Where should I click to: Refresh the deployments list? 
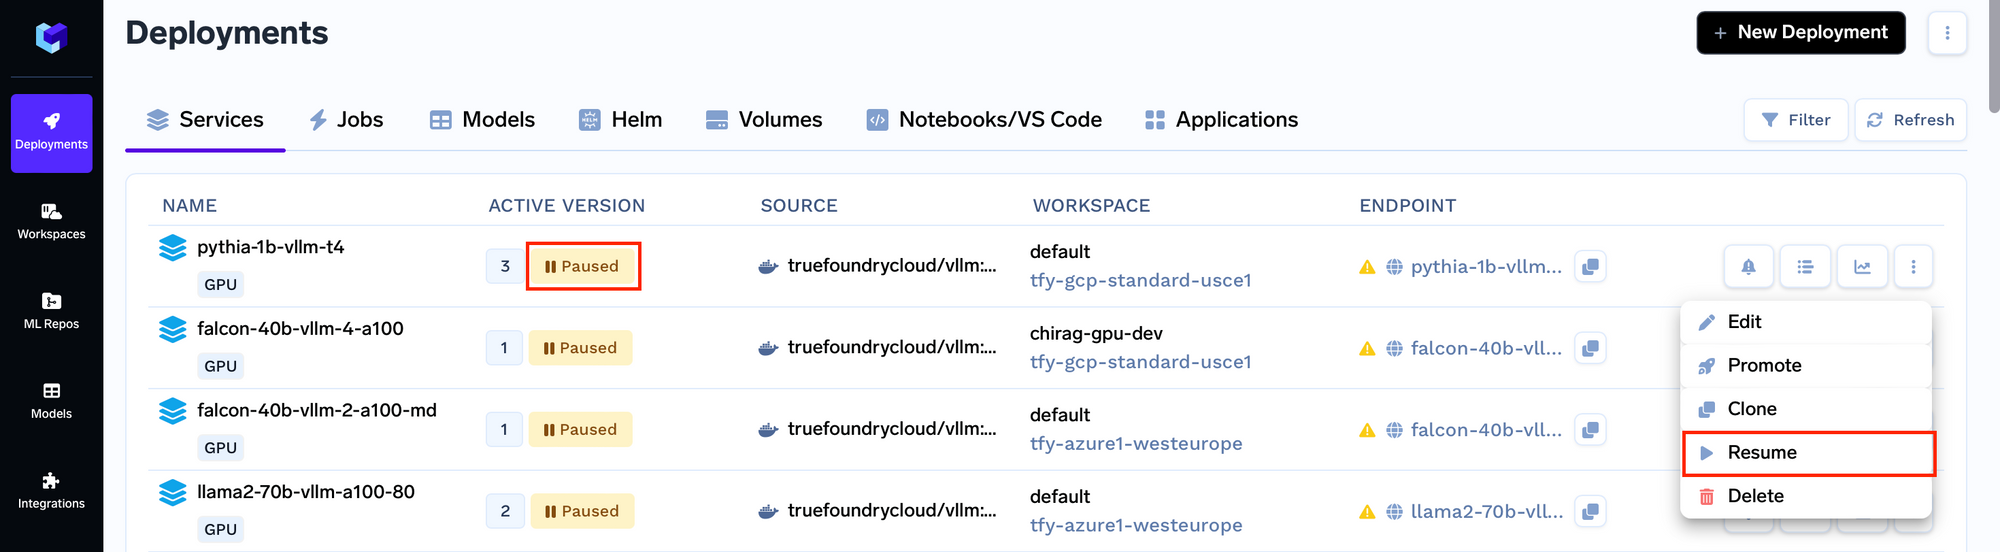click(1910, 120)
